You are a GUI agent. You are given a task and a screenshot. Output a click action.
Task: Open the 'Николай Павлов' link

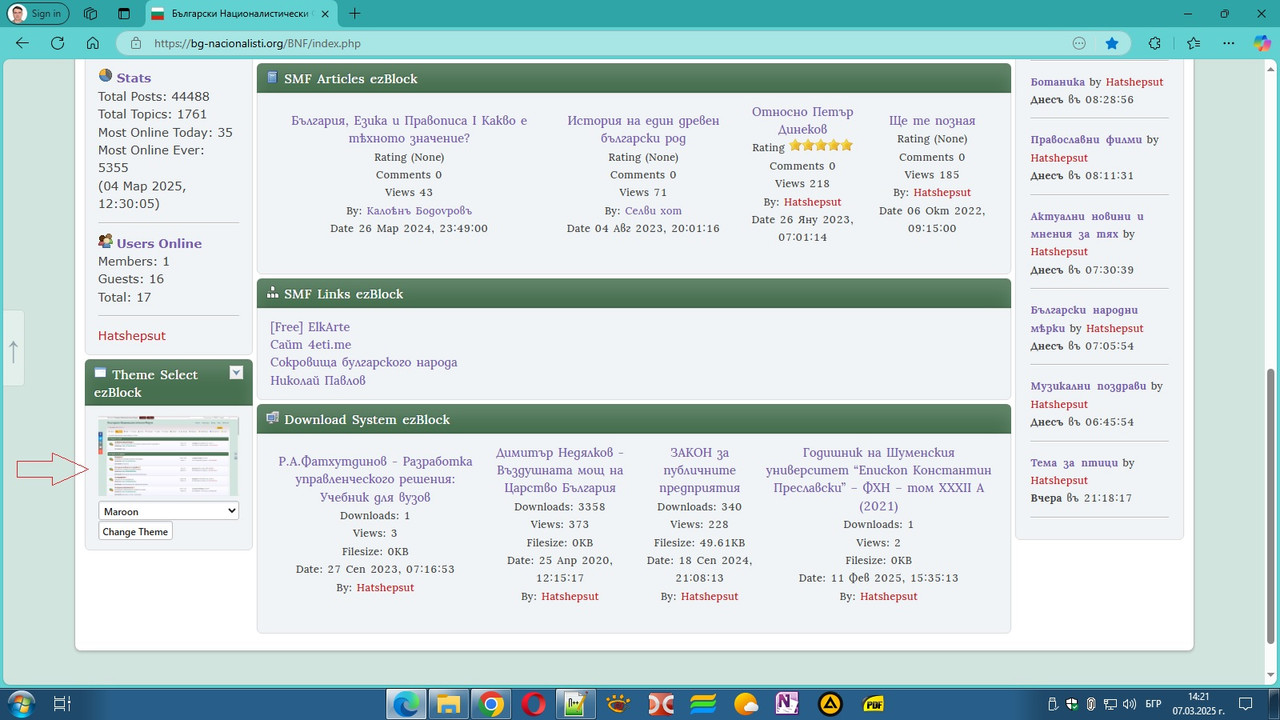(x=318, y=380)
